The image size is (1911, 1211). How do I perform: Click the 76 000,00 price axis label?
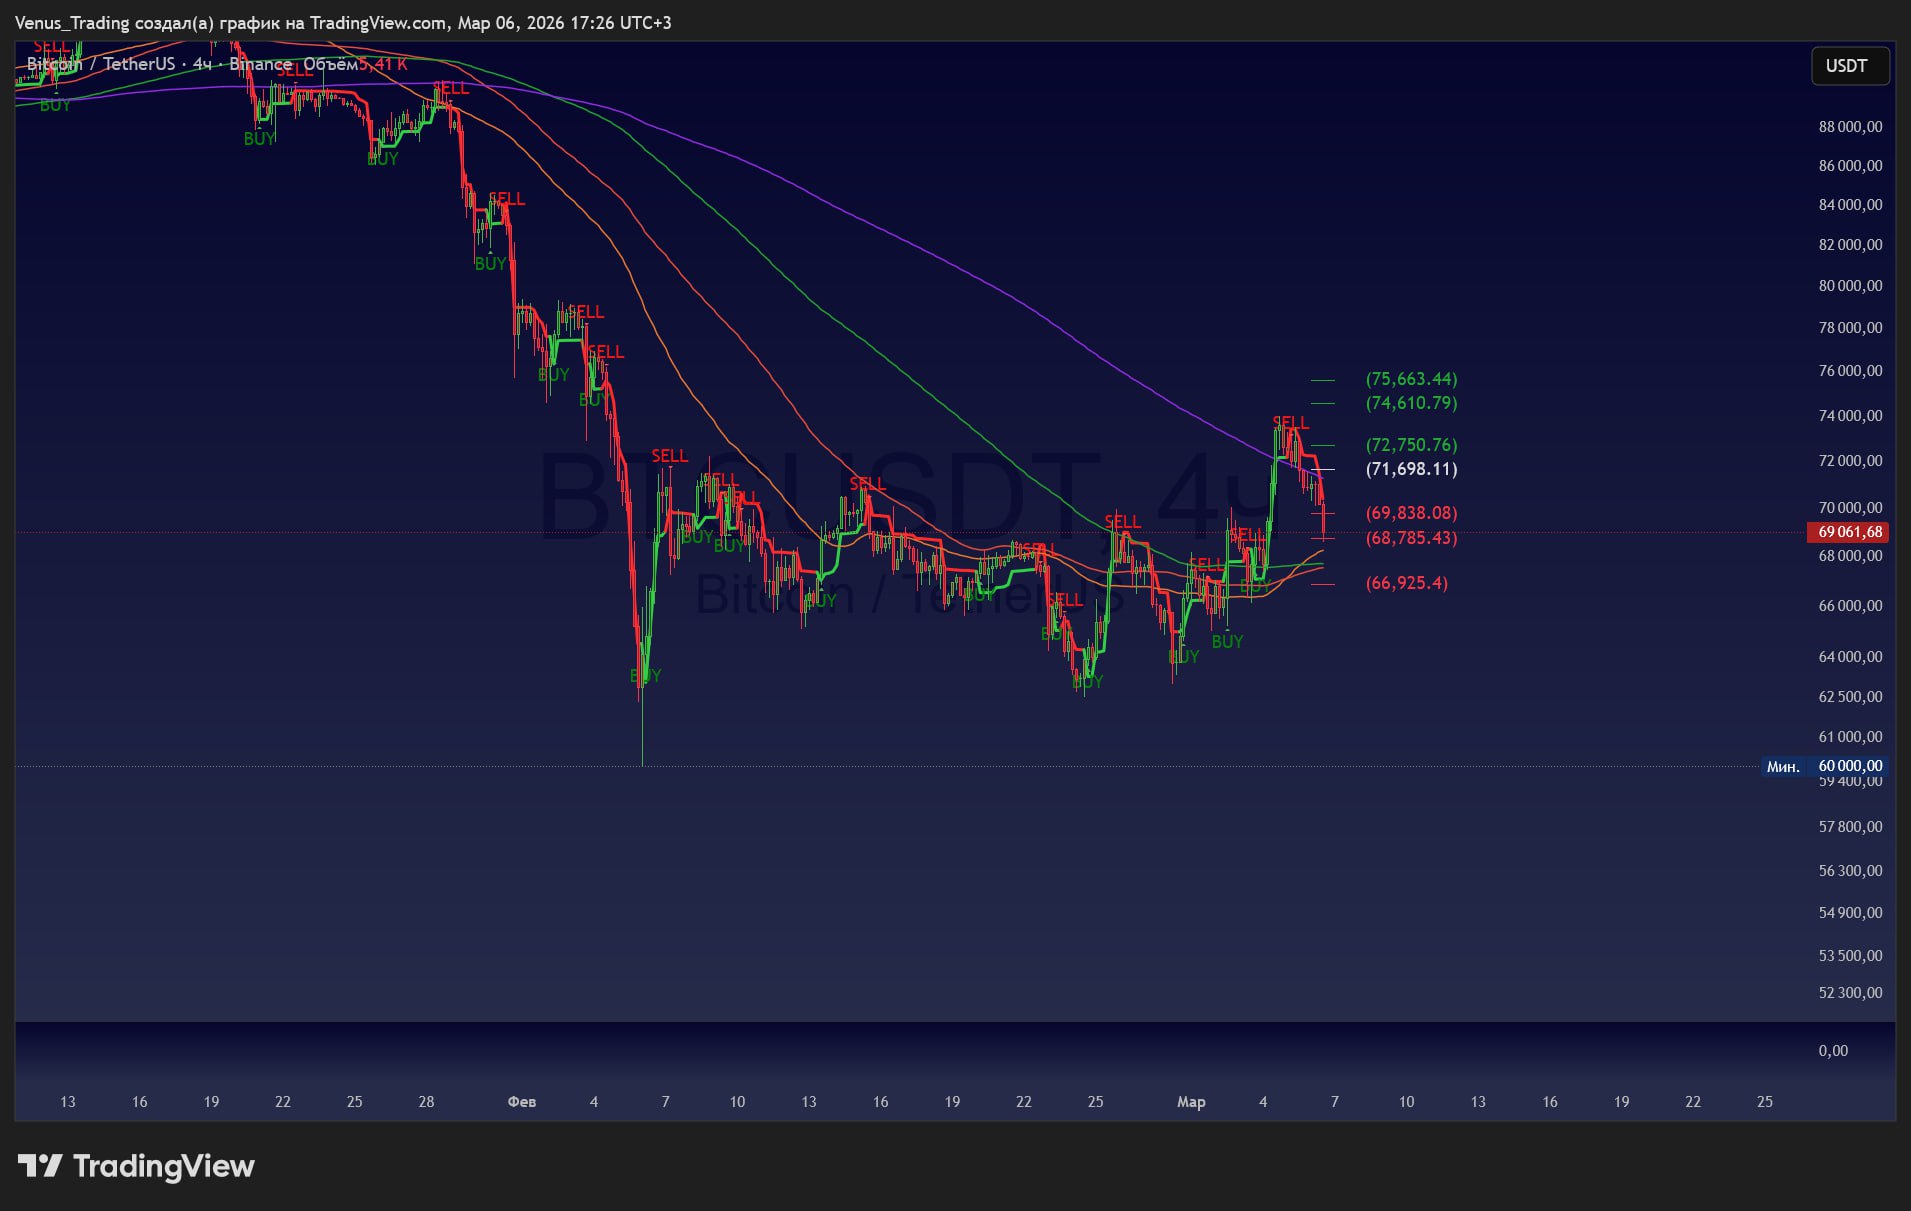tap(1850, 370)
